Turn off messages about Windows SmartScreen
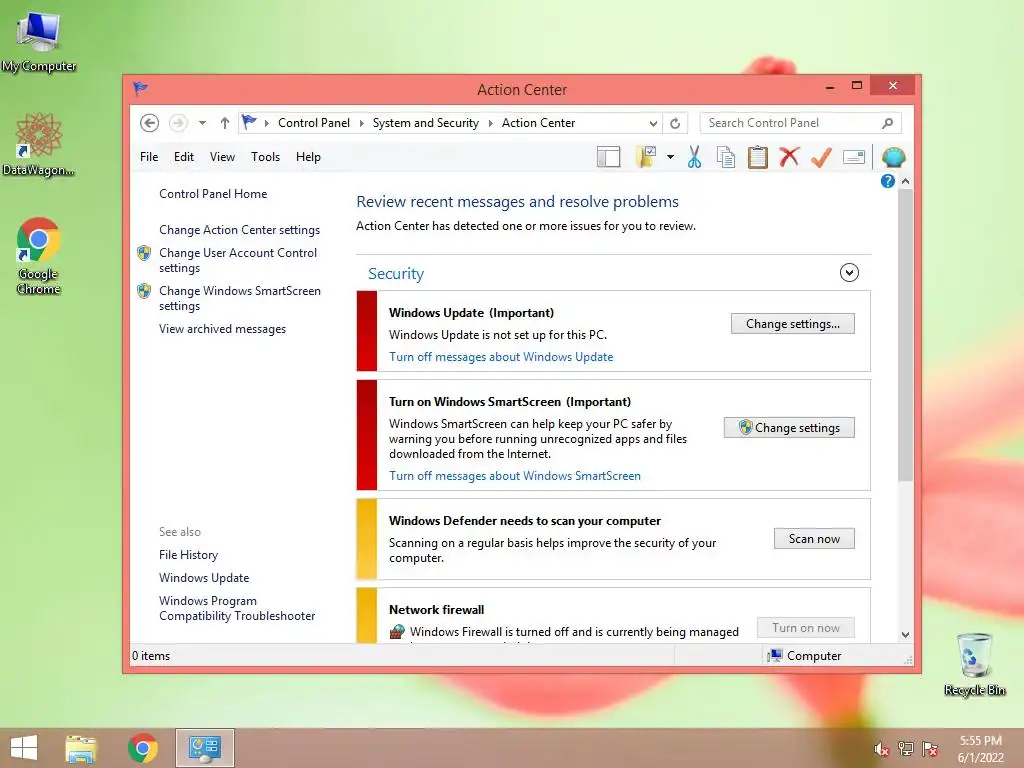 click(x=515, y=476)
